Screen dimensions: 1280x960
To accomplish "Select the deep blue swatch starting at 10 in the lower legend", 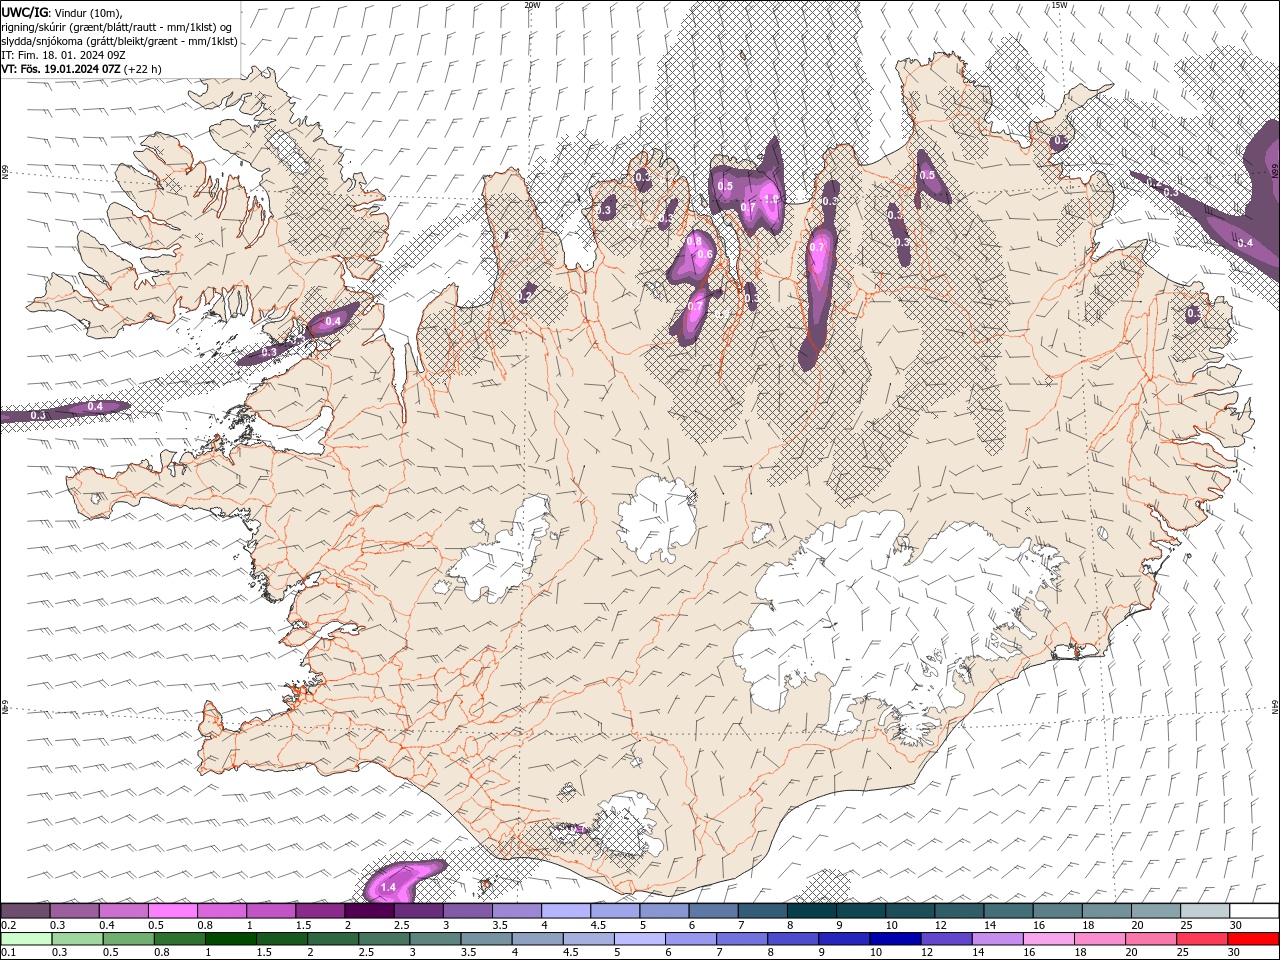I will [x=895, y=939].
